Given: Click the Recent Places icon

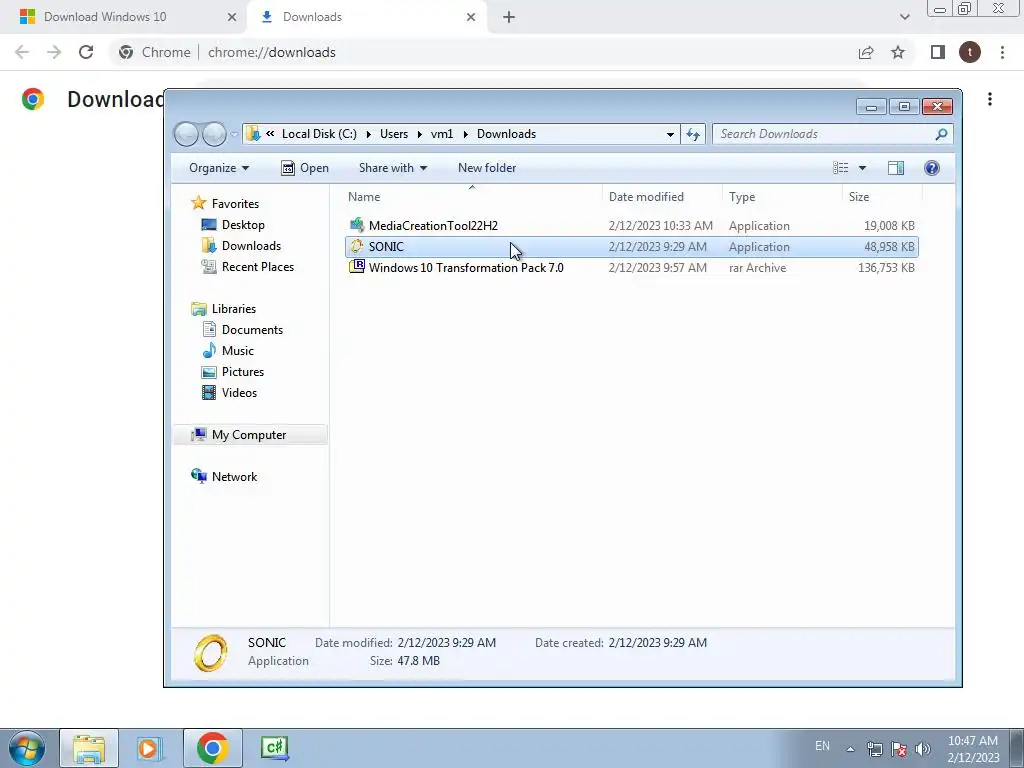Looking at the screenshot, I should (x=209, y=266).
